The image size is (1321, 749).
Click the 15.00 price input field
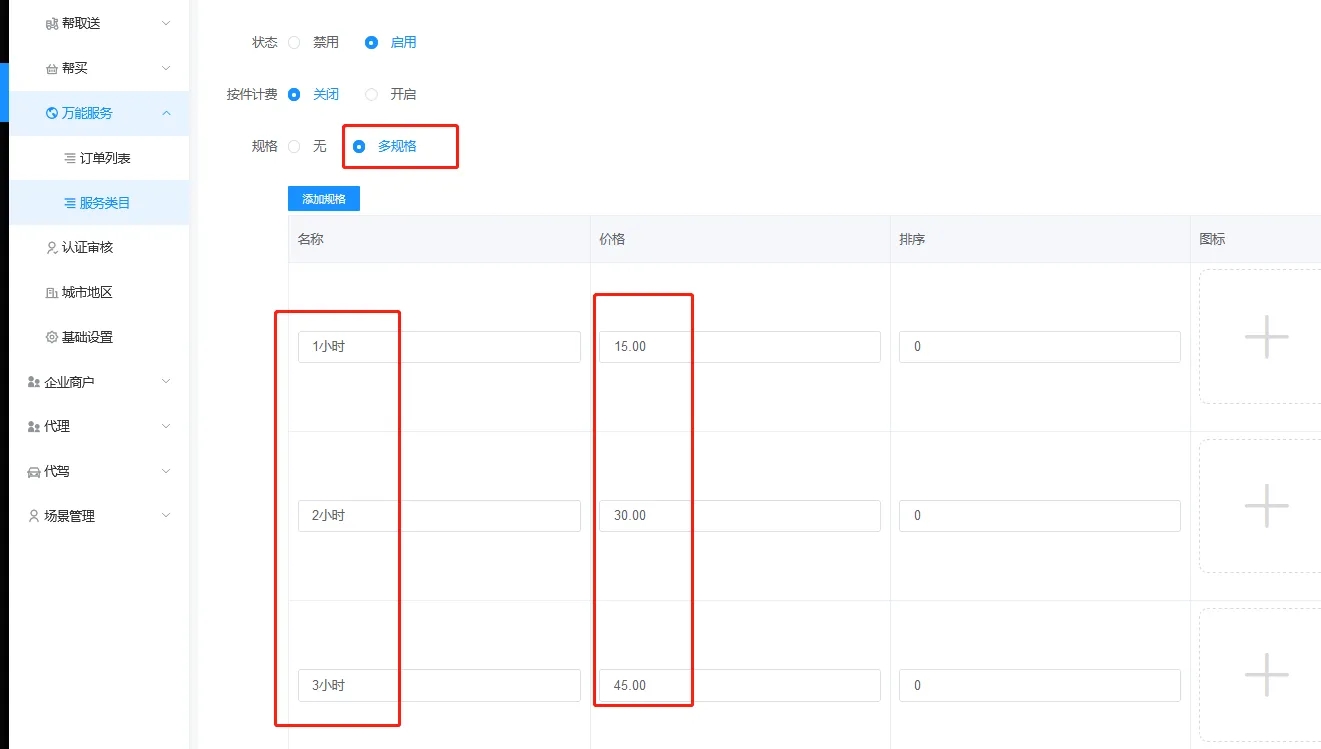pos(740,347)
